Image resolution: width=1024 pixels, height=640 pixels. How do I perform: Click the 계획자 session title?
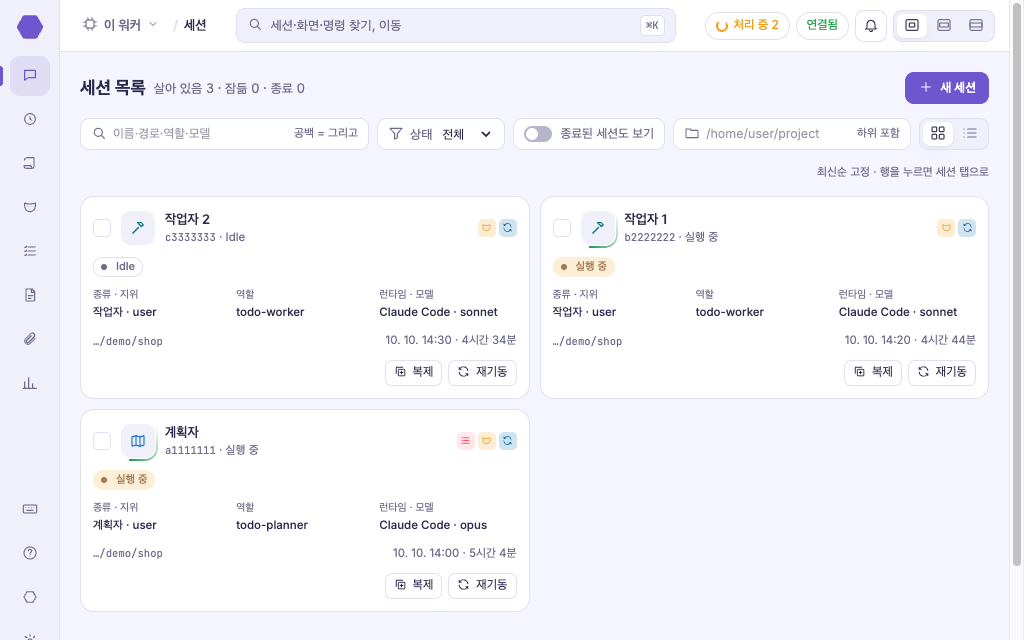point(182,432)
